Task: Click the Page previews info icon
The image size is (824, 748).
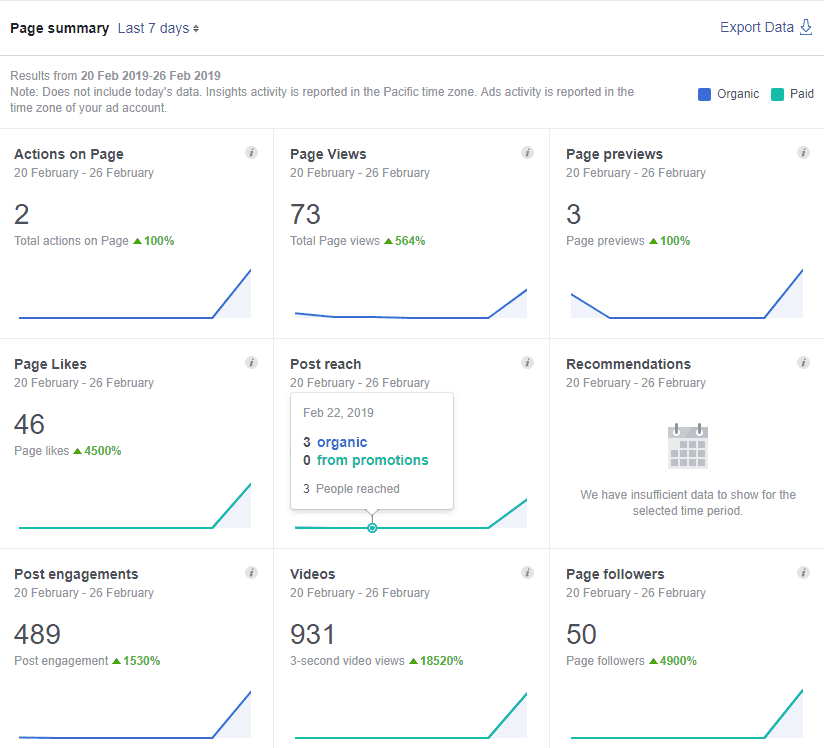Action: [x=803, y=153]
